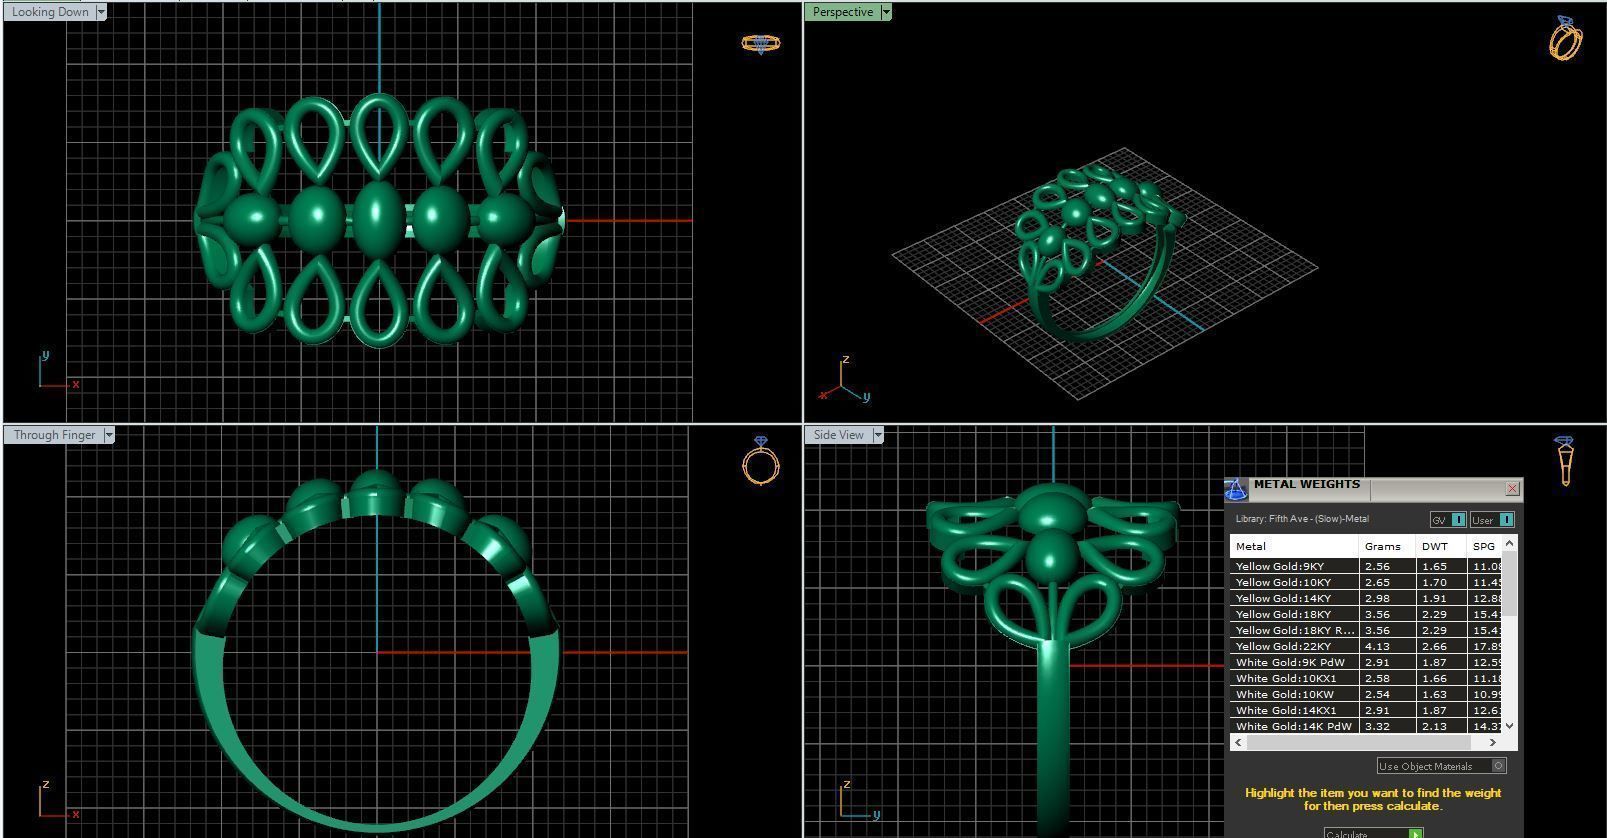The height and width of the screenshot is (838, 1607).
Task: Click the metal list scroll down arrow
Action: [x=1510, y=726]
